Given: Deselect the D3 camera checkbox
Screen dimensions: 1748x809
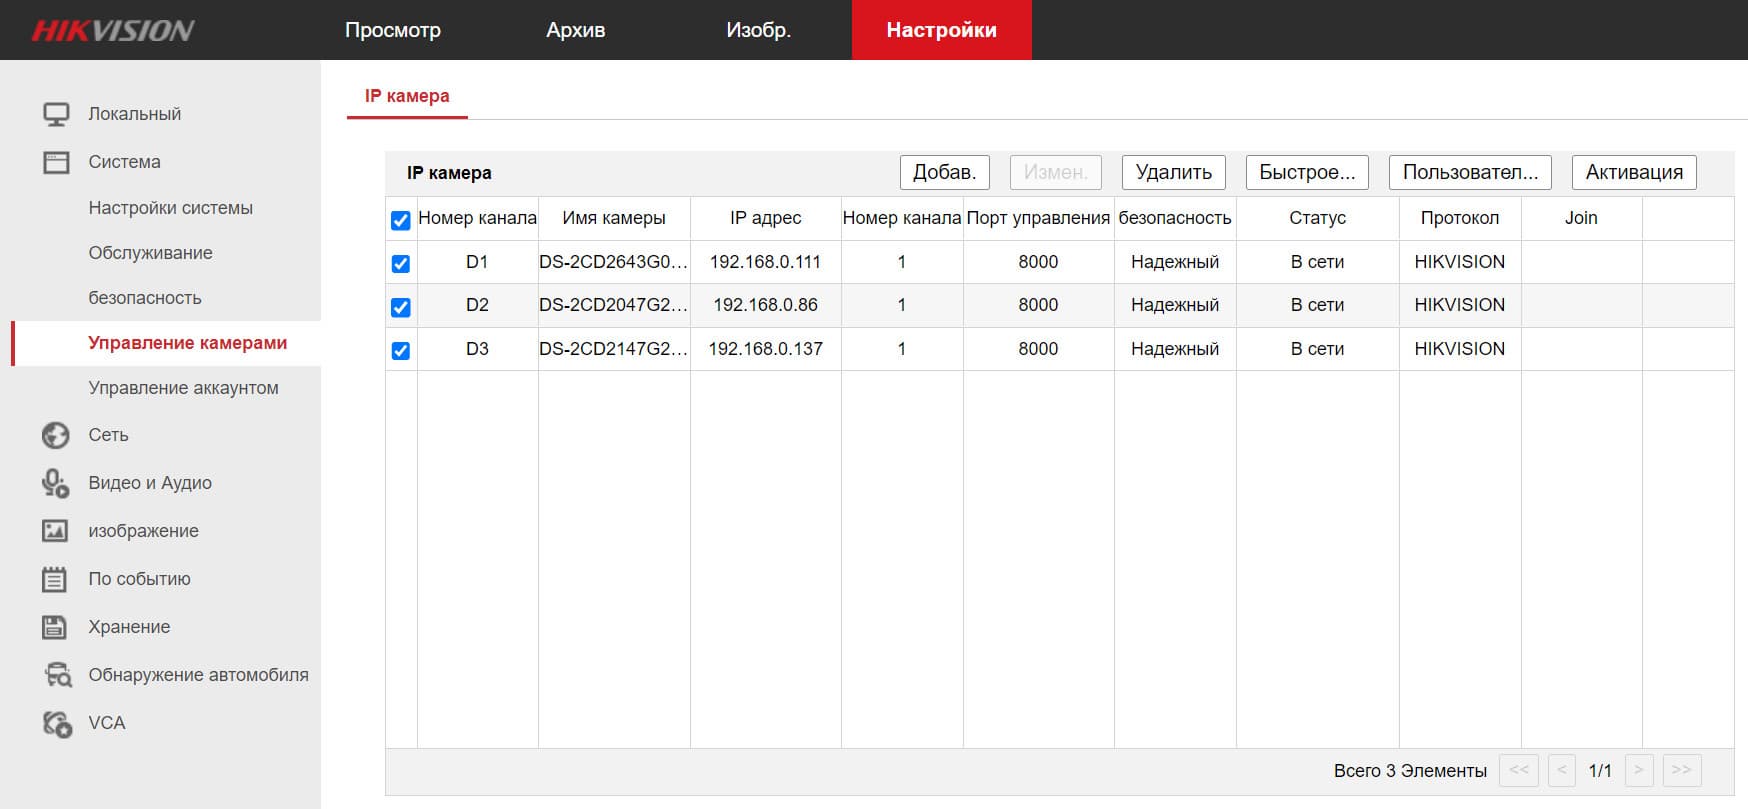Looking at the screenshot, I should [401, 351].
